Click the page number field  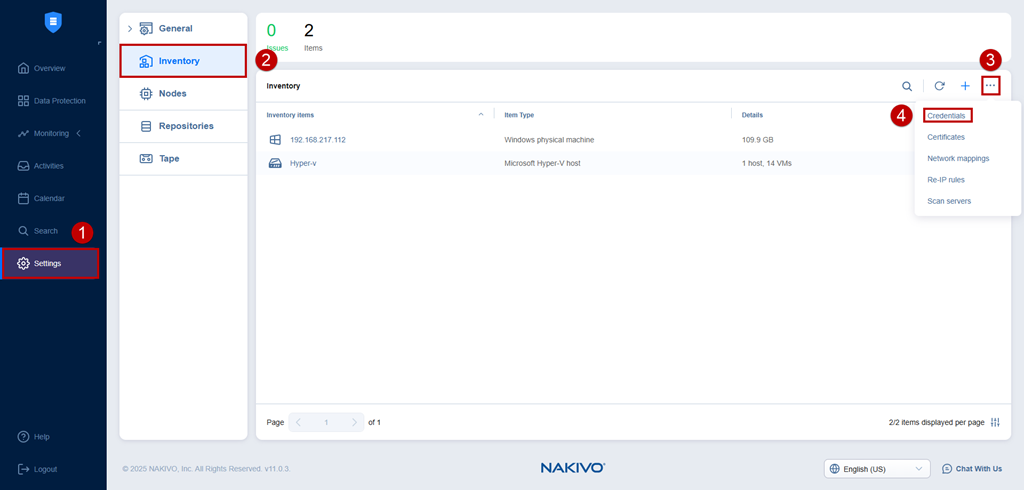(x=327, y=423)
